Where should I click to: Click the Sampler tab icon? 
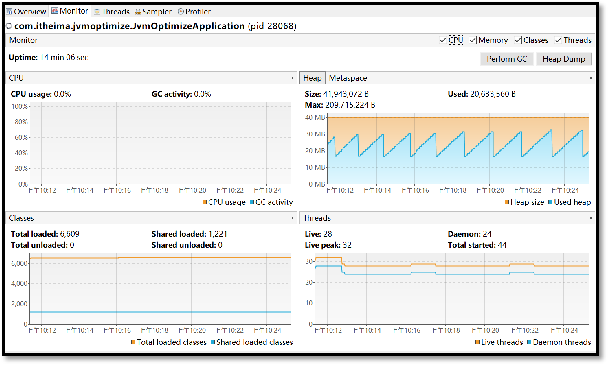click(x=138, y=12)
